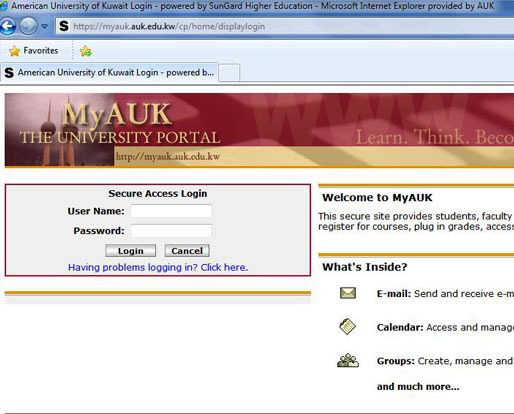
Task: Click the Calendar notepad icon
Action: click(347, 326)
